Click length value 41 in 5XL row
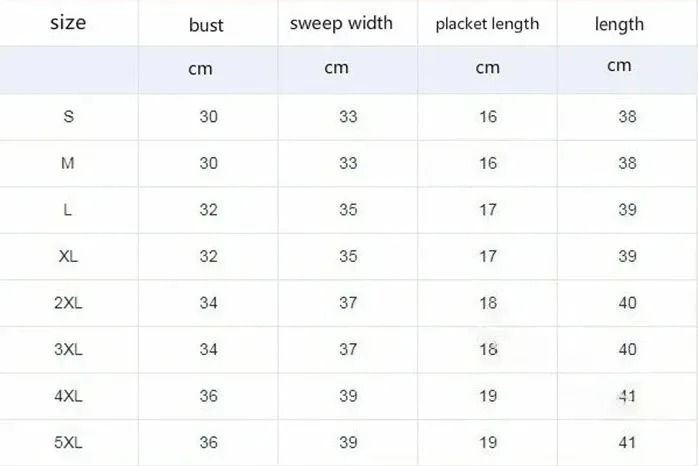The height and width of the screenshot is (466, 698). (627, 442)
